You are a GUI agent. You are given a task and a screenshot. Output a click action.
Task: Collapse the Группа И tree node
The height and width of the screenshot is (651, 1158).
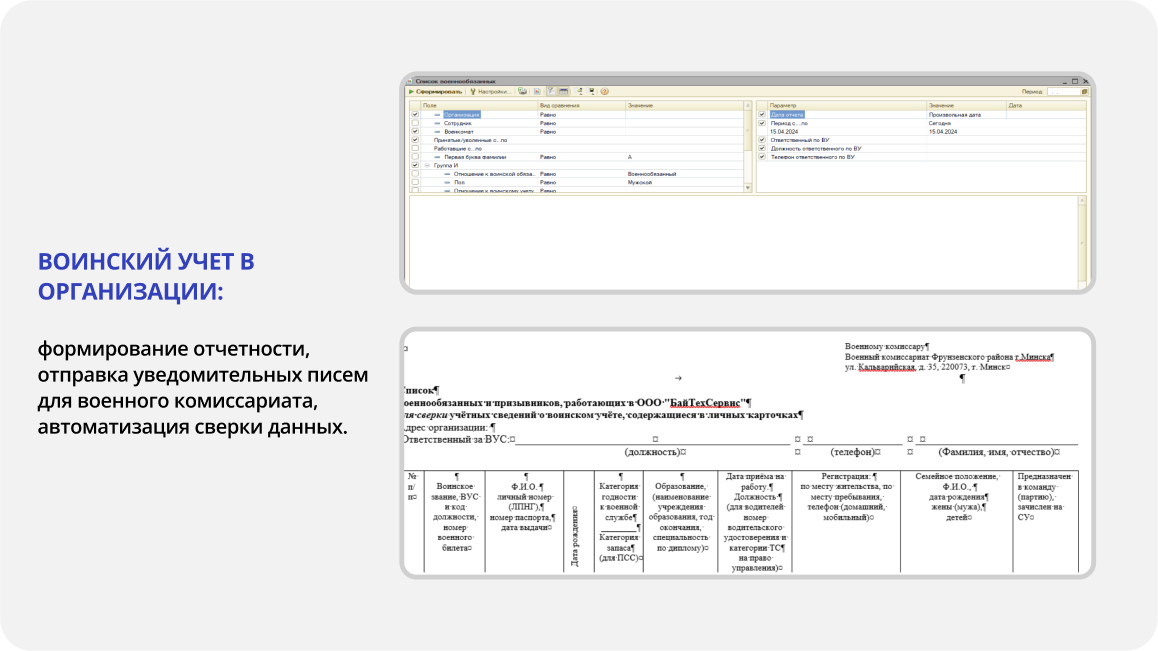427,166
